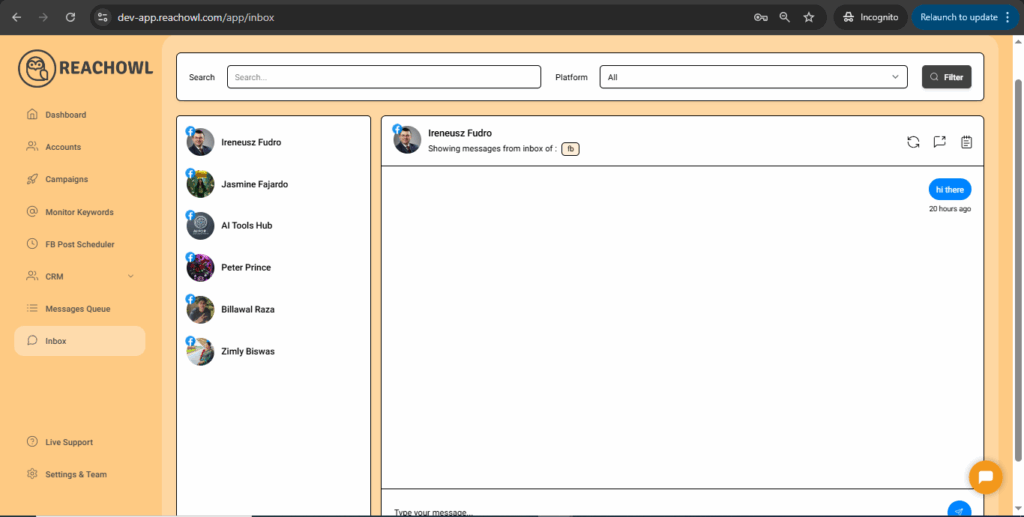Click the page vertical scrollbar
This screenshot has height=517, width=1024.
coord(1017,270)
